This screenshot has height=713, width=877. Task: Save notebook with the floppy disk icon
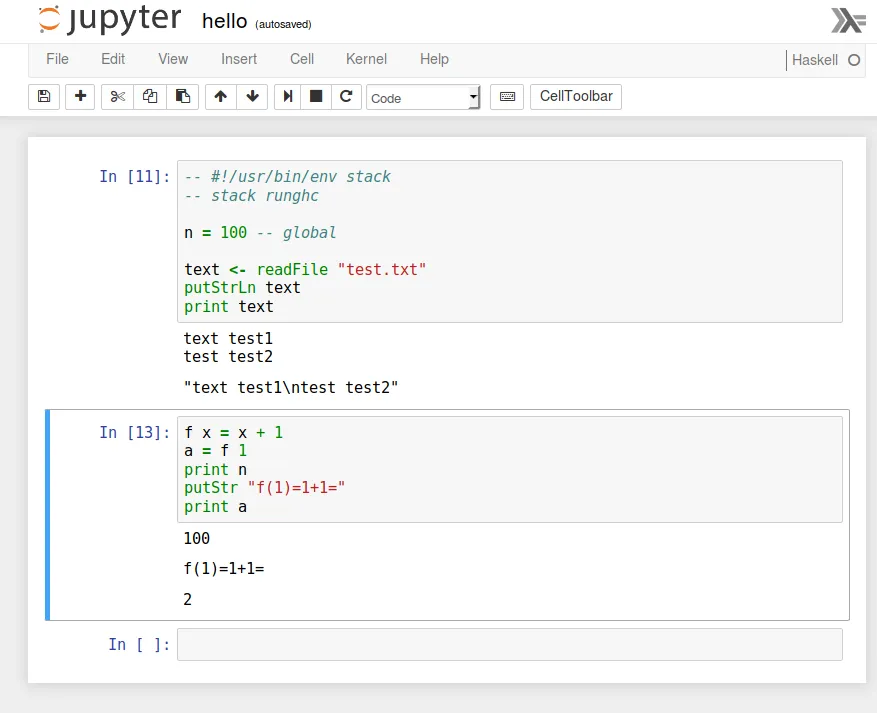click(x=44, y=97)
